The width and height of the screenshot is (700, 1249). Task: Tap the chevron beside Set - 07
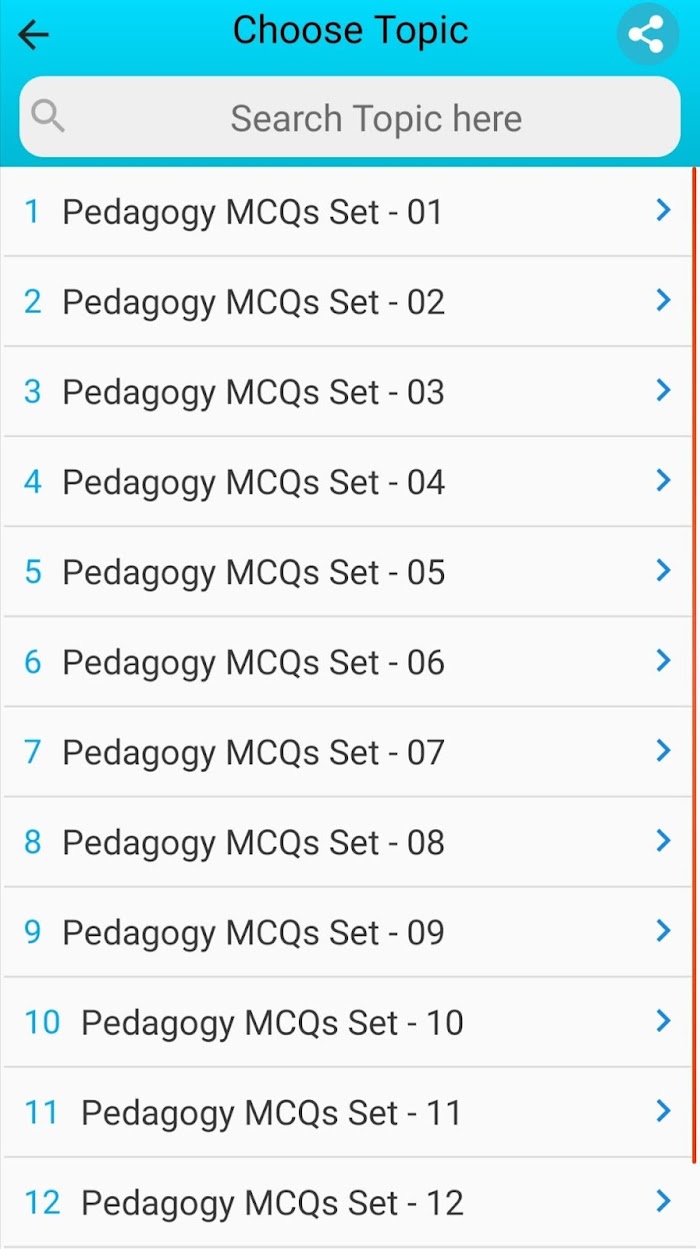pos(662,750)
